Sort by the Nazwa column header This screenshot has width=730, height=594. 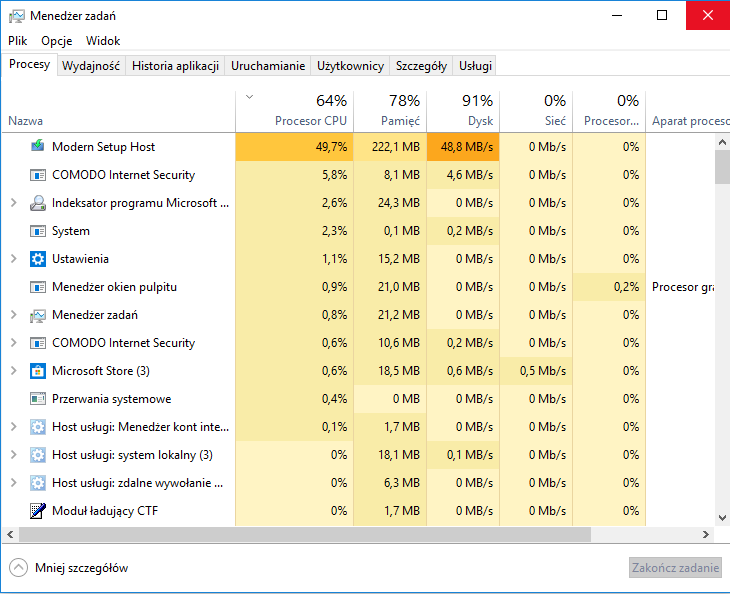[119, 112]
